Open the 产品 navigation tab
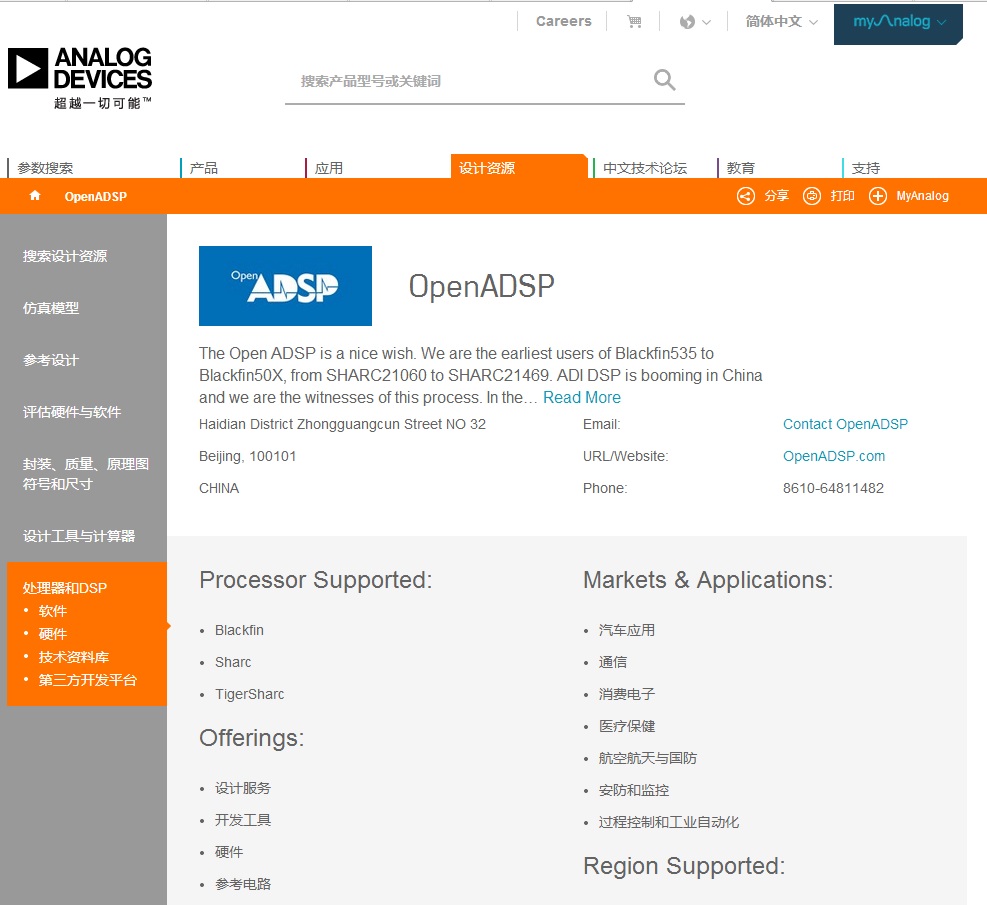The image size is (987, 905). (203, 168)
